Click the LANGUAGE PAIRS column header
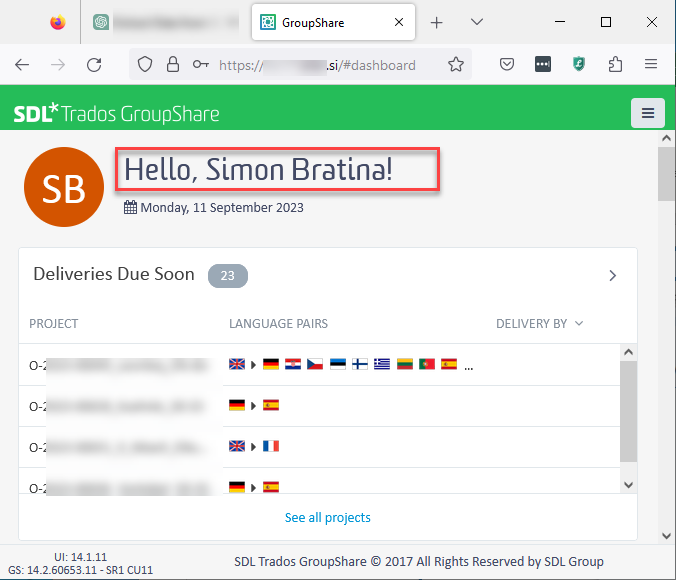The image size is (676, 580). point(278,323)
